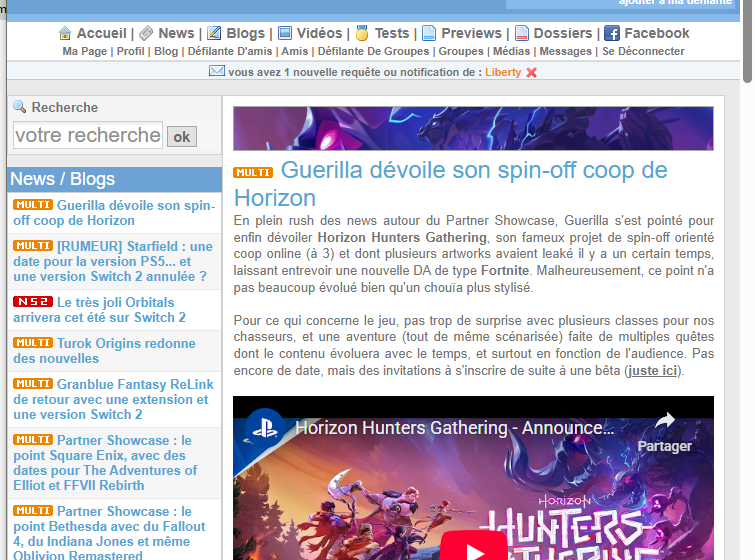This screenshot has width=755, height=560.
Task: Click the juste ici beta signup link
Action: coord(652,371)
